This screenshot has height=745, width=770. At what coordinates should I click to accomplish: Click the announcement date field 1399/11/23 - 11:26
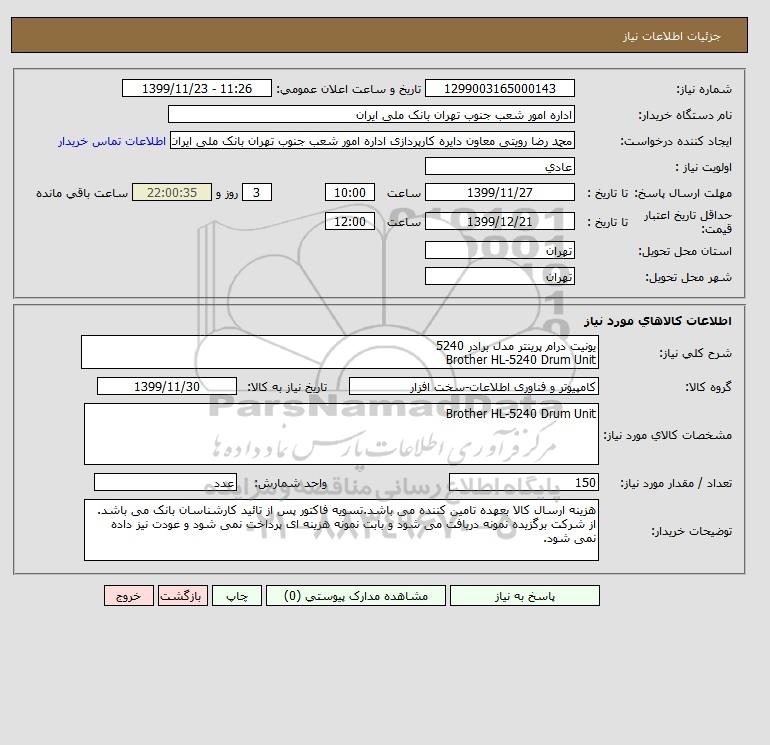coord(196,88)
